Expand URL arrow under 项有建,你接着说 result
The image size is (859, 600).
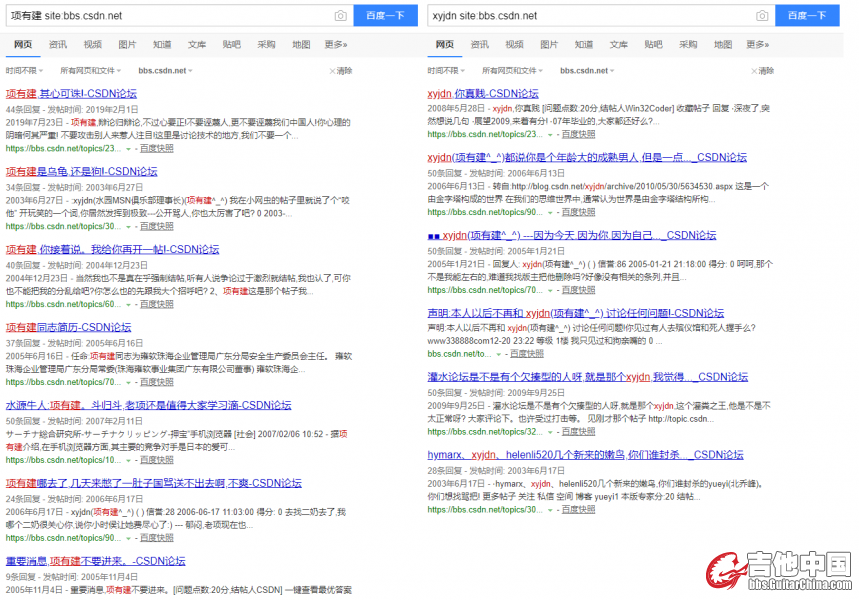[128, 305]
